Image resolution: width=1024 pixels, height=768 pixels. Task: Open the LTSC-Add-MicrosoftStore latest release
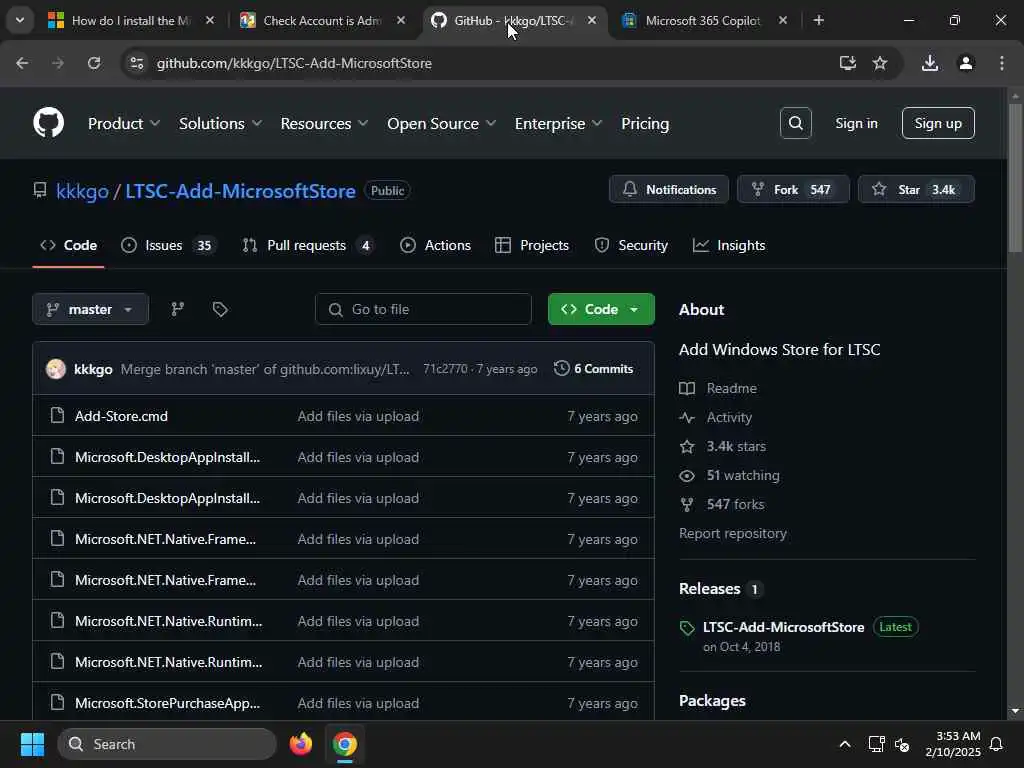(x=783, y=627)
